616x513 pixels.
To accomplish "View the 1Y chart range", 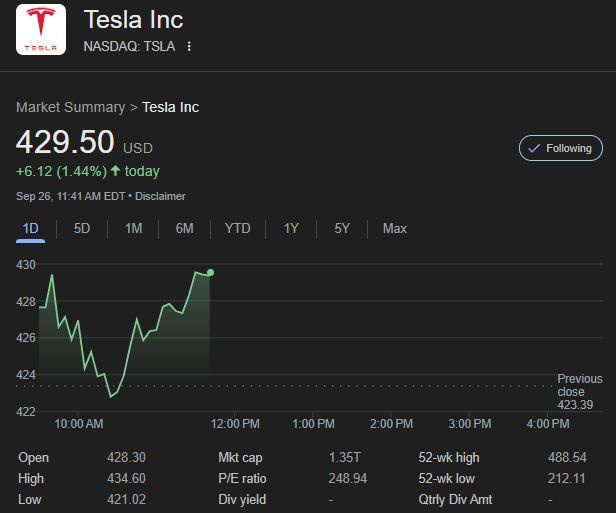I will pos(291,228).
